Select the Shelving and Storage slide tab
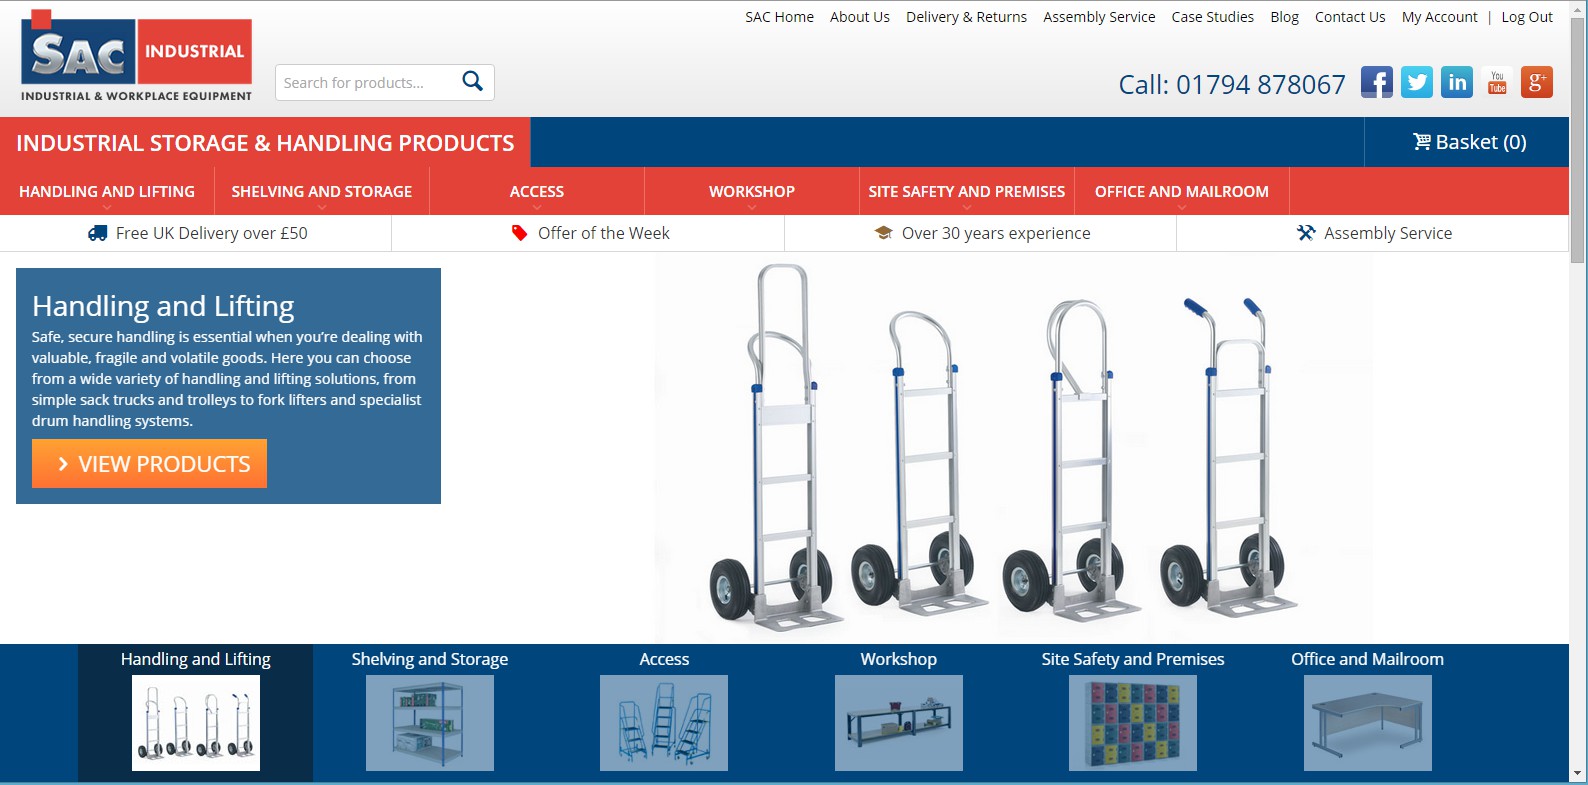Viewport: 1588px width, 785px height. point(430,659)
